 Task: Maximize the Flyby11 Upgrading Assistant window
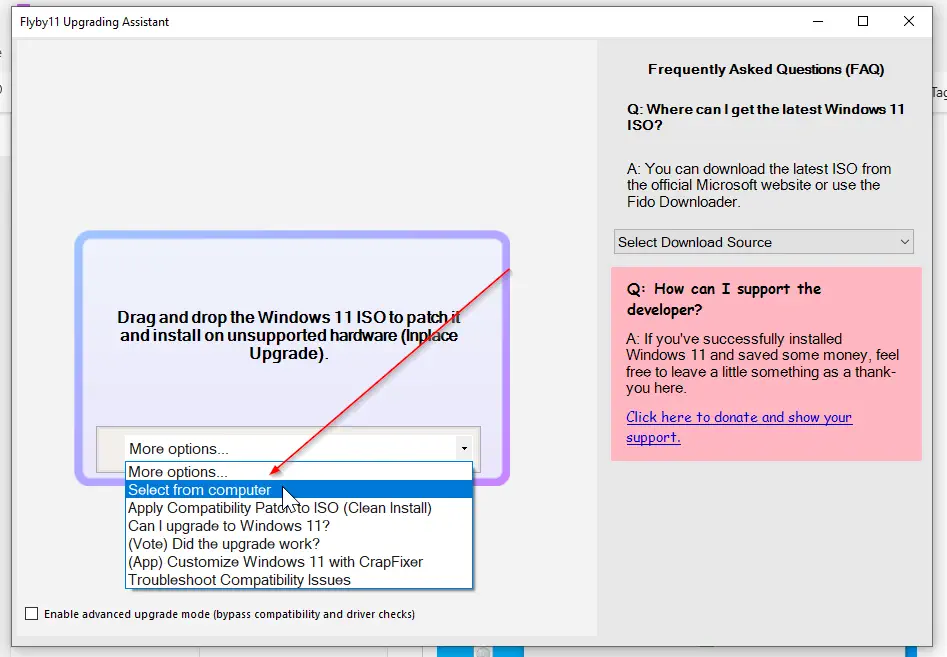pyautogui.click(x=863, y=22)
